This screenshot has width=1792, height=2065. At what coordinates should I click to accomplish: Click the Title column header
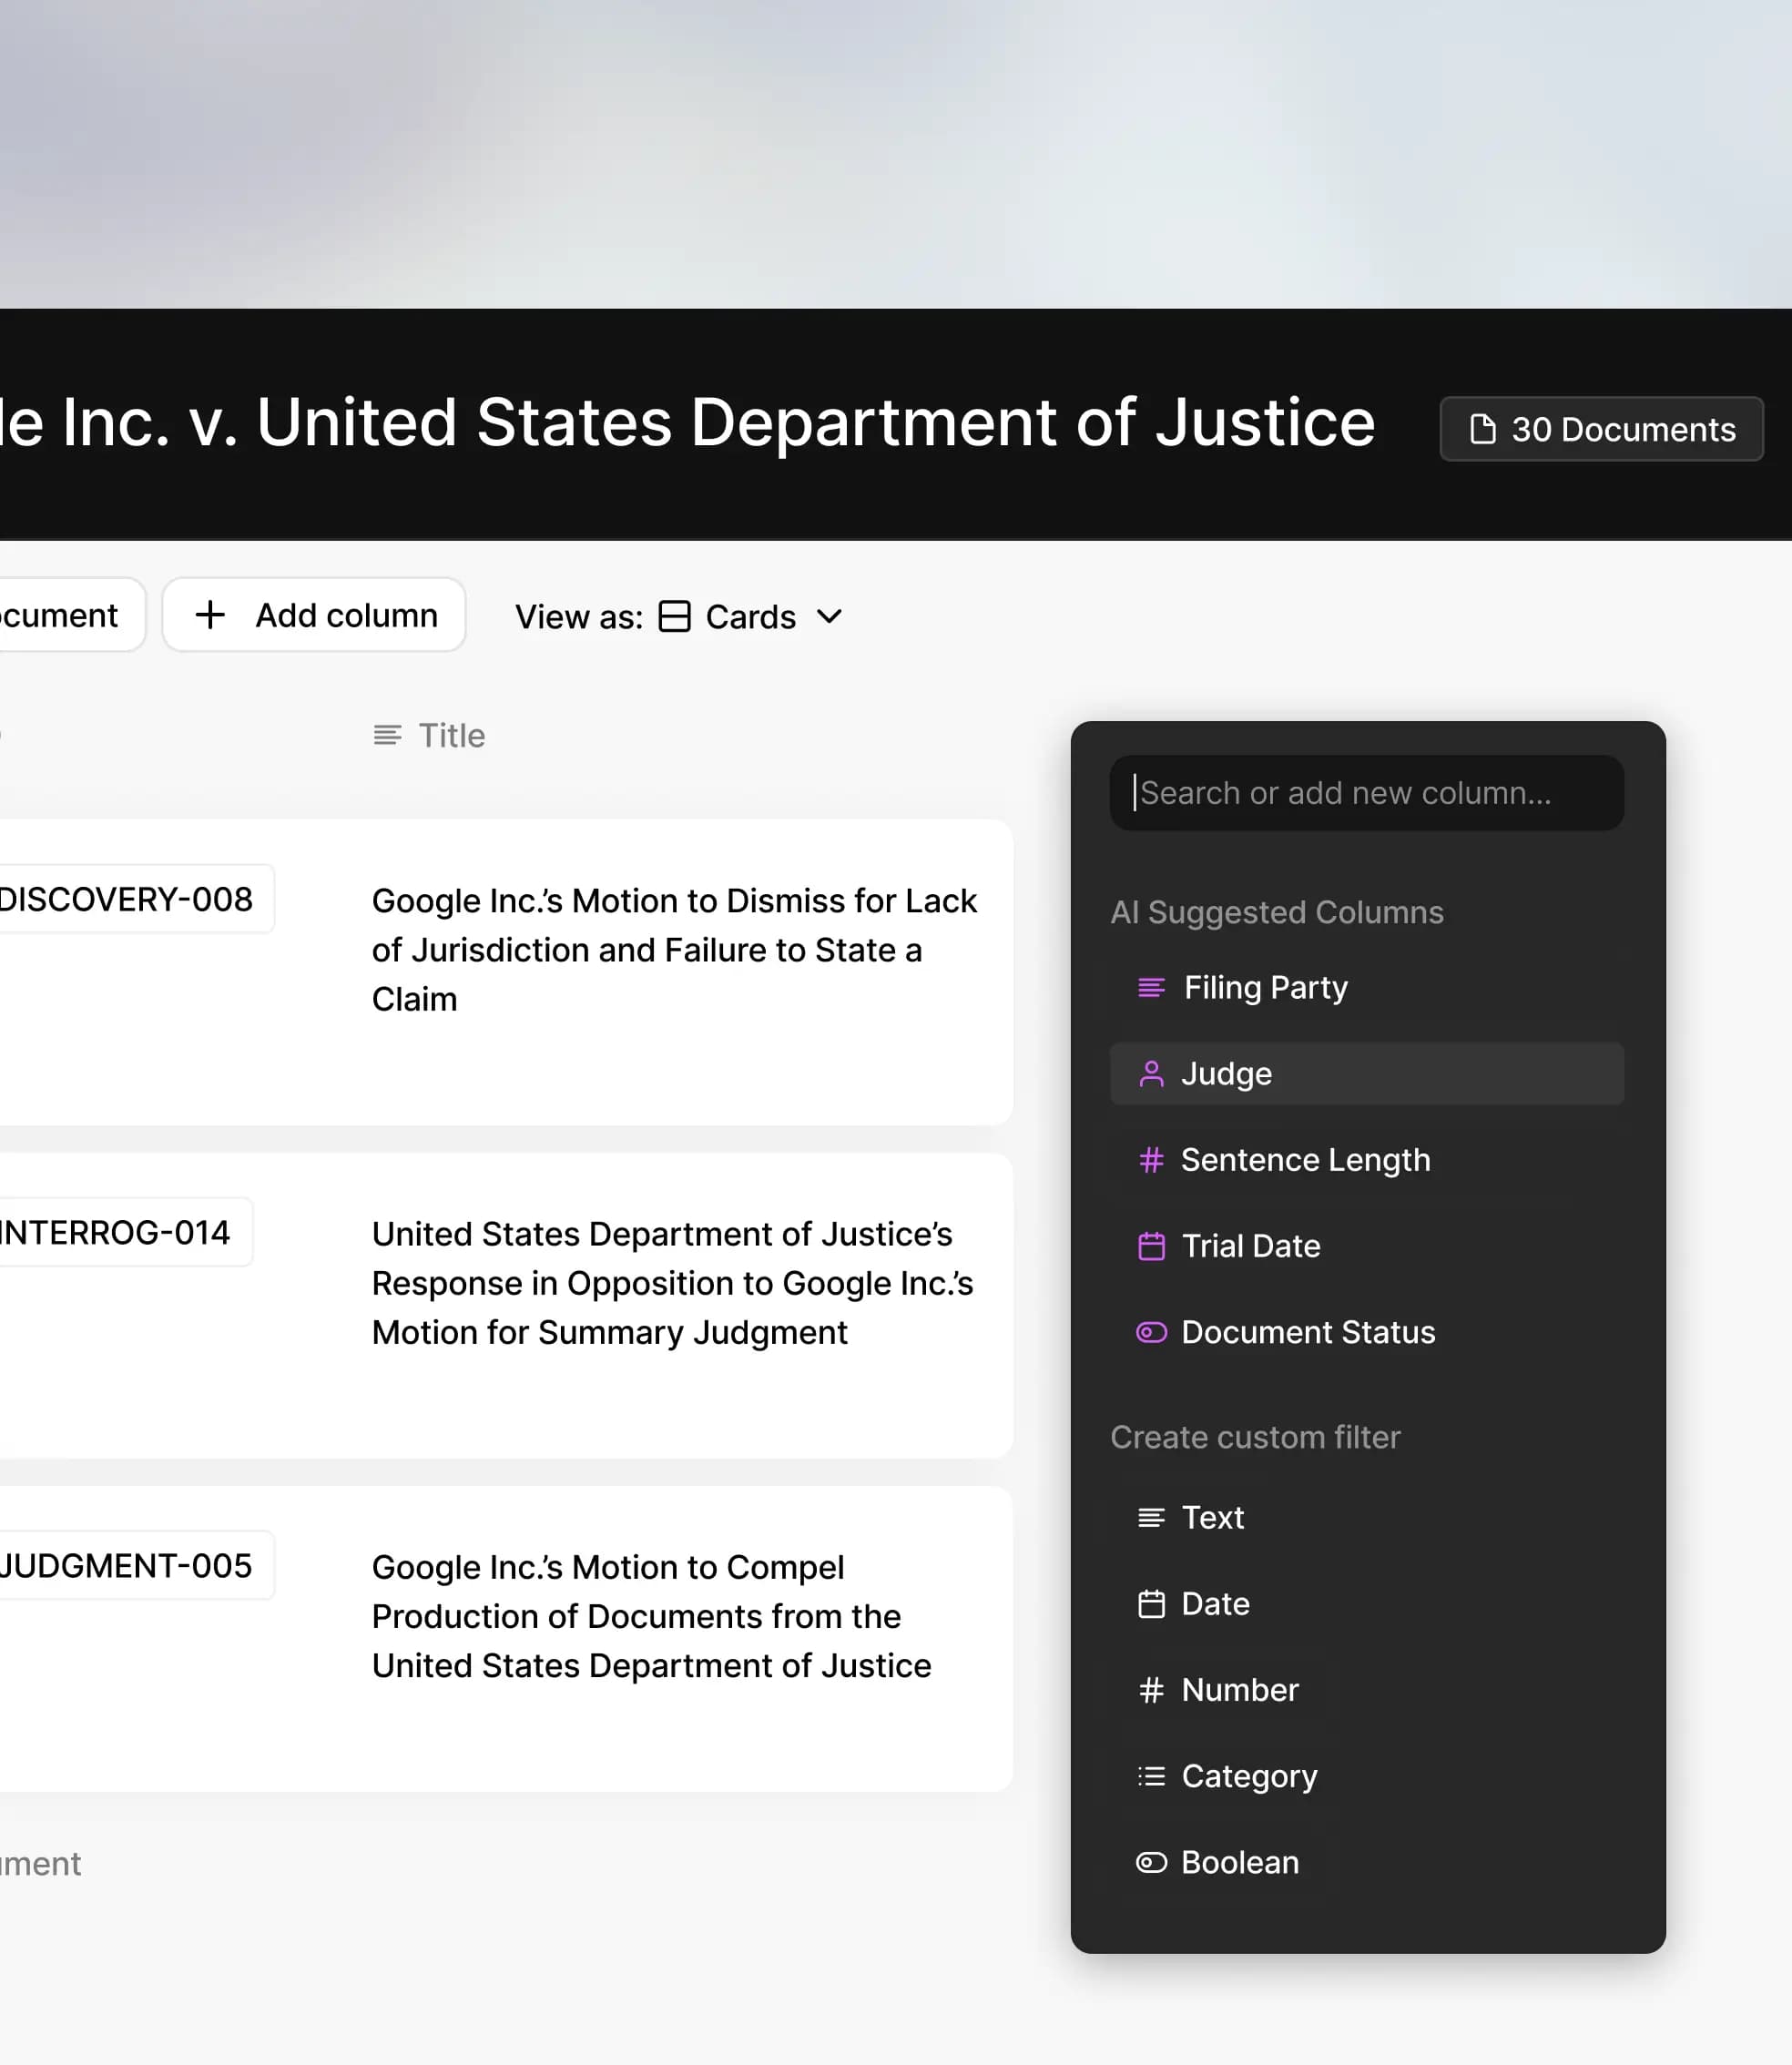(429, 736)
